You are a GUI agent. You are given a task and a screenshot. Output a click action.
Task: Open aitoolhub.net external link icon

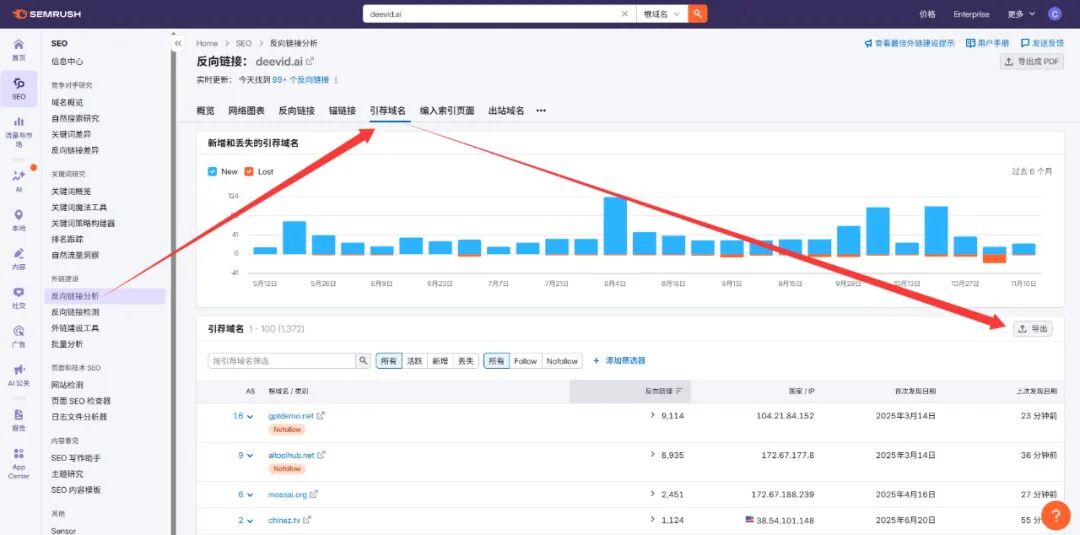pyautogui.click(x=322, y=455)
